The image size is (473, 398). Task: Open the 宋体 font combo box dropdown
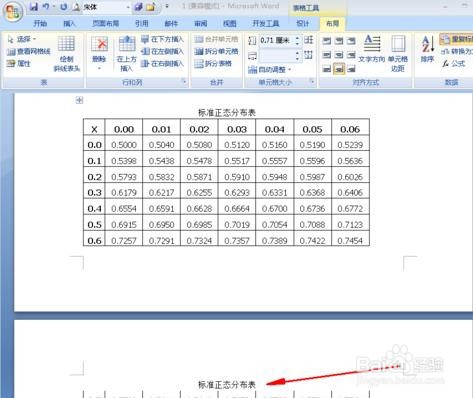pos(128,7)
